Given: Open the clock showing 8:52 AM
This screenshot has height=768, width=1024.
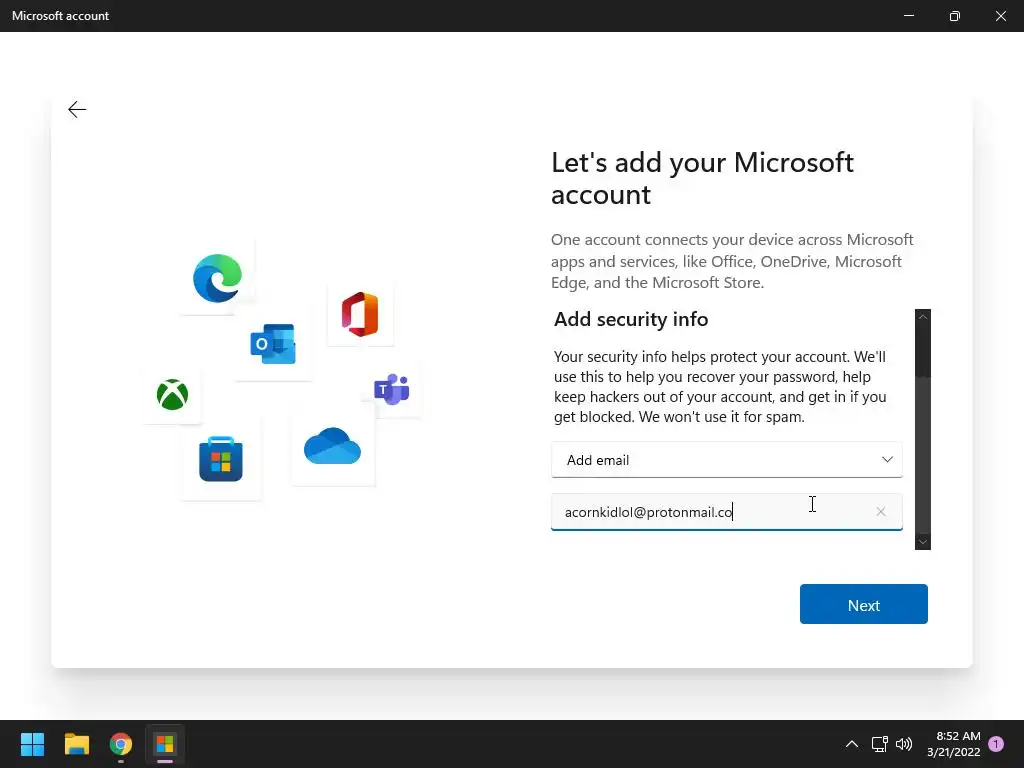Looking at the screenshot, I should tap(953, 744).
